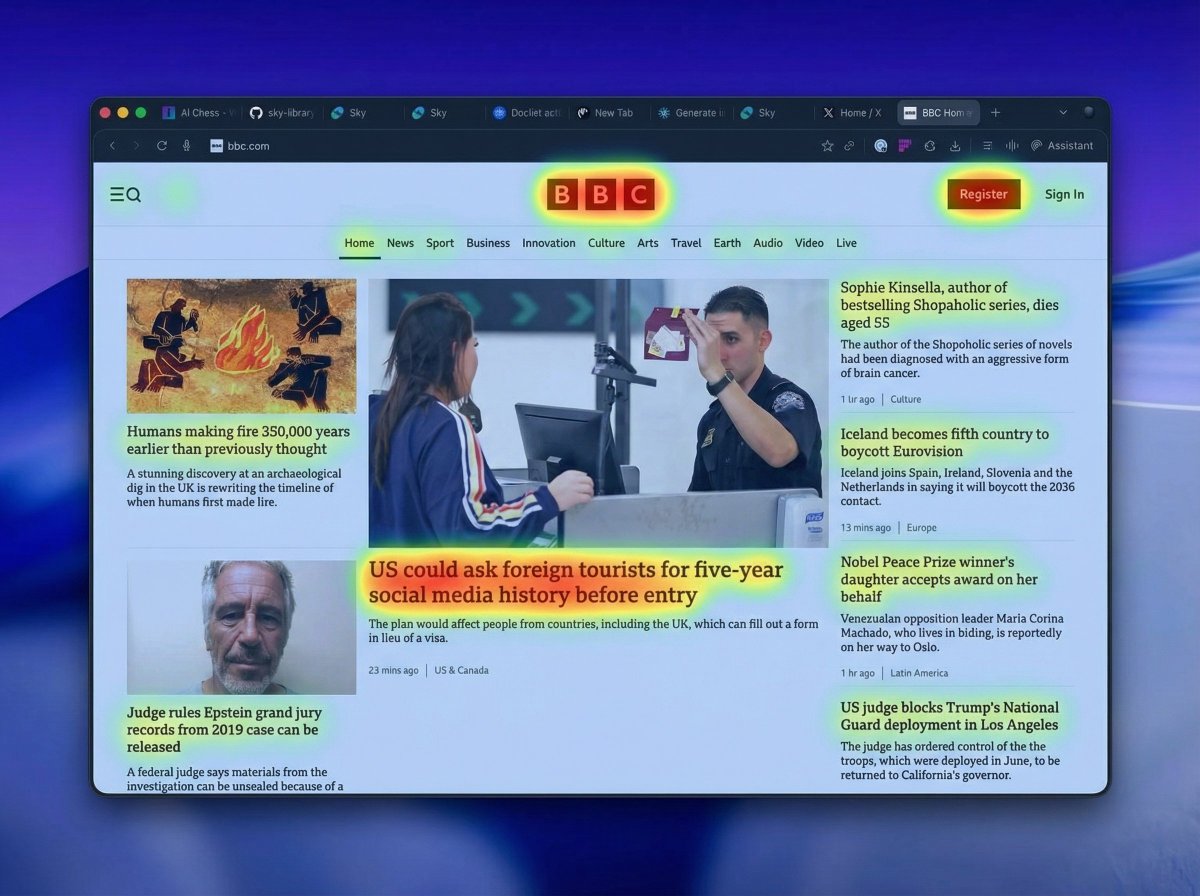This screenshot has height=896, width=1200.
Task: Click the Sign In link
Action: click(1064, 195)
